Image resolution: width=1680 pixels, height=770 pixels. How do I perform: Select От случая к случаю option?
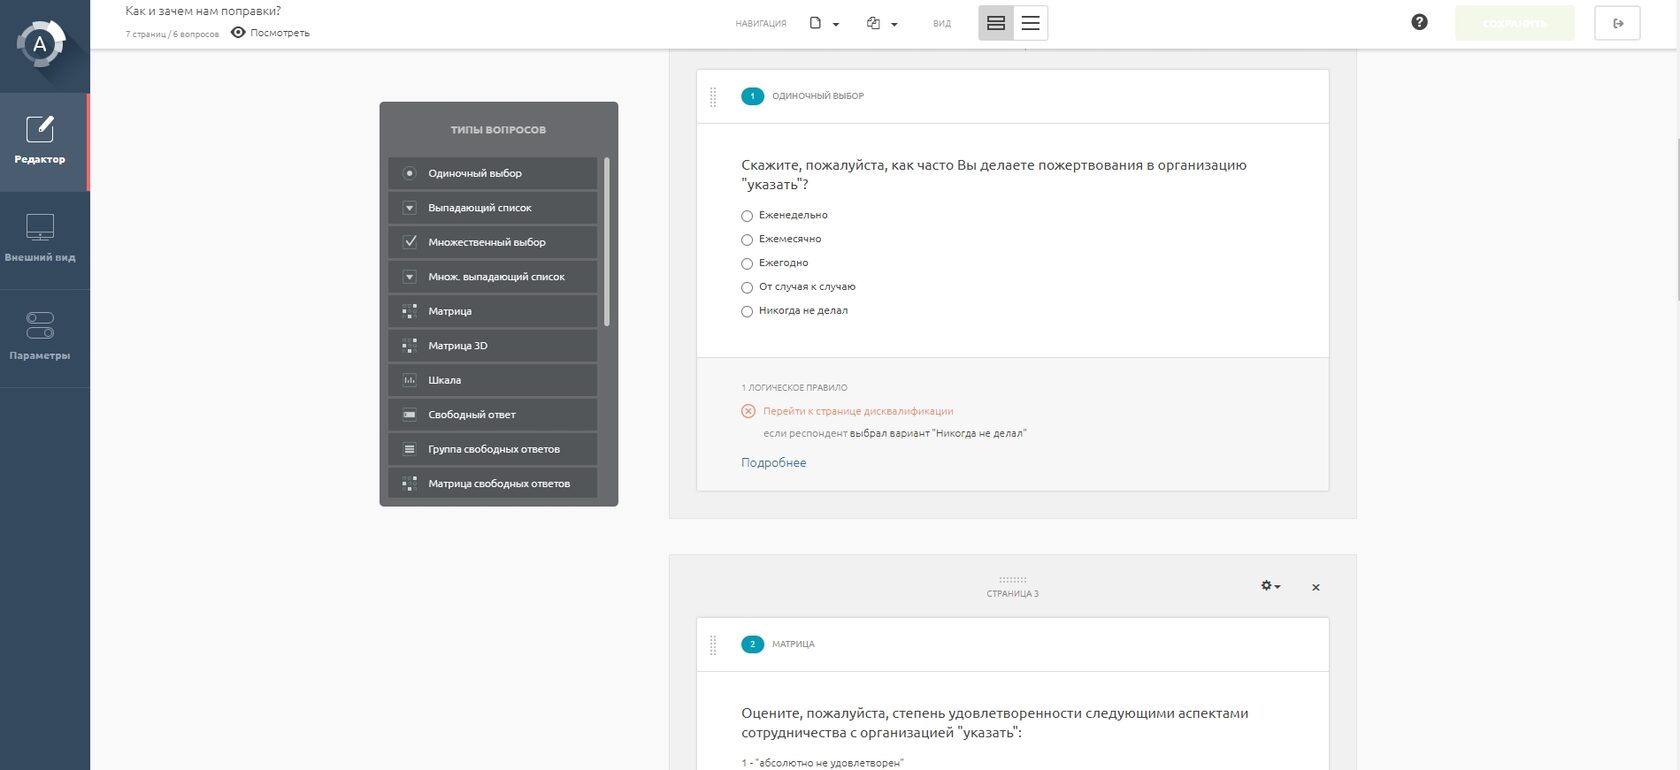point(747,288)
